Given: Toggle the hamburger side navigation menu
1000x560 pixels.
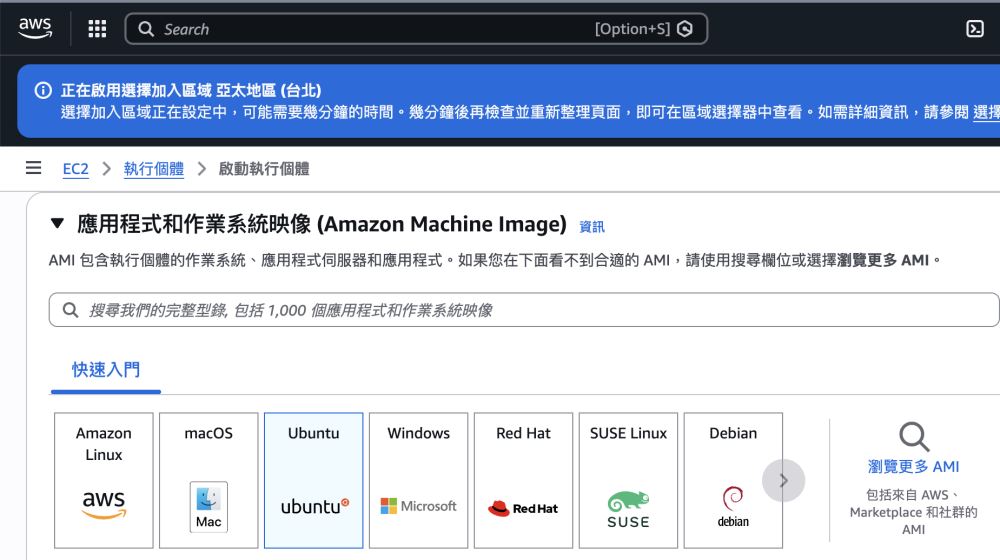Looking at the screenshot, I should [33, 168].
